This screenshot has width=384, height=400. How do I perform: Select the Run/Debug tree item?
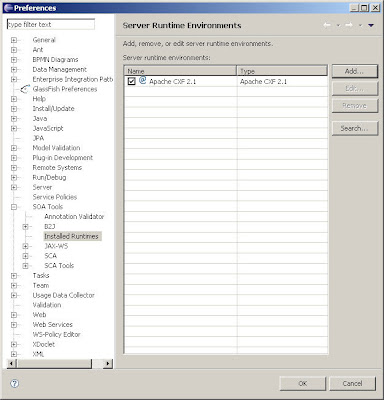click(x=49, y=177)
